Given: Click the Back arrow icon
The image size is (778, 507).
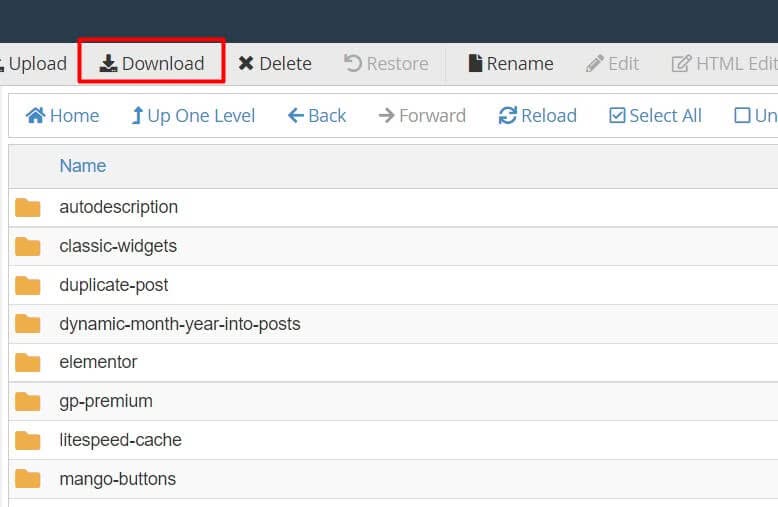Looking at the screenshot, I should [296, 116].
